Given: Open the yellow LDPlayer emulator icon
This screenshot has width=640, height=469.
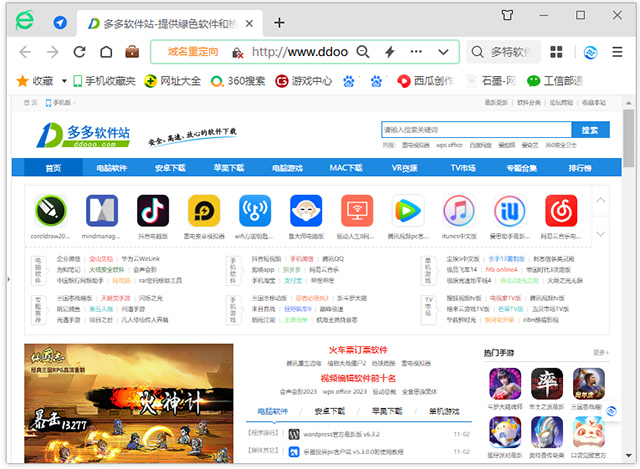Looking at the screenshot, I should [x=204, y=211].
